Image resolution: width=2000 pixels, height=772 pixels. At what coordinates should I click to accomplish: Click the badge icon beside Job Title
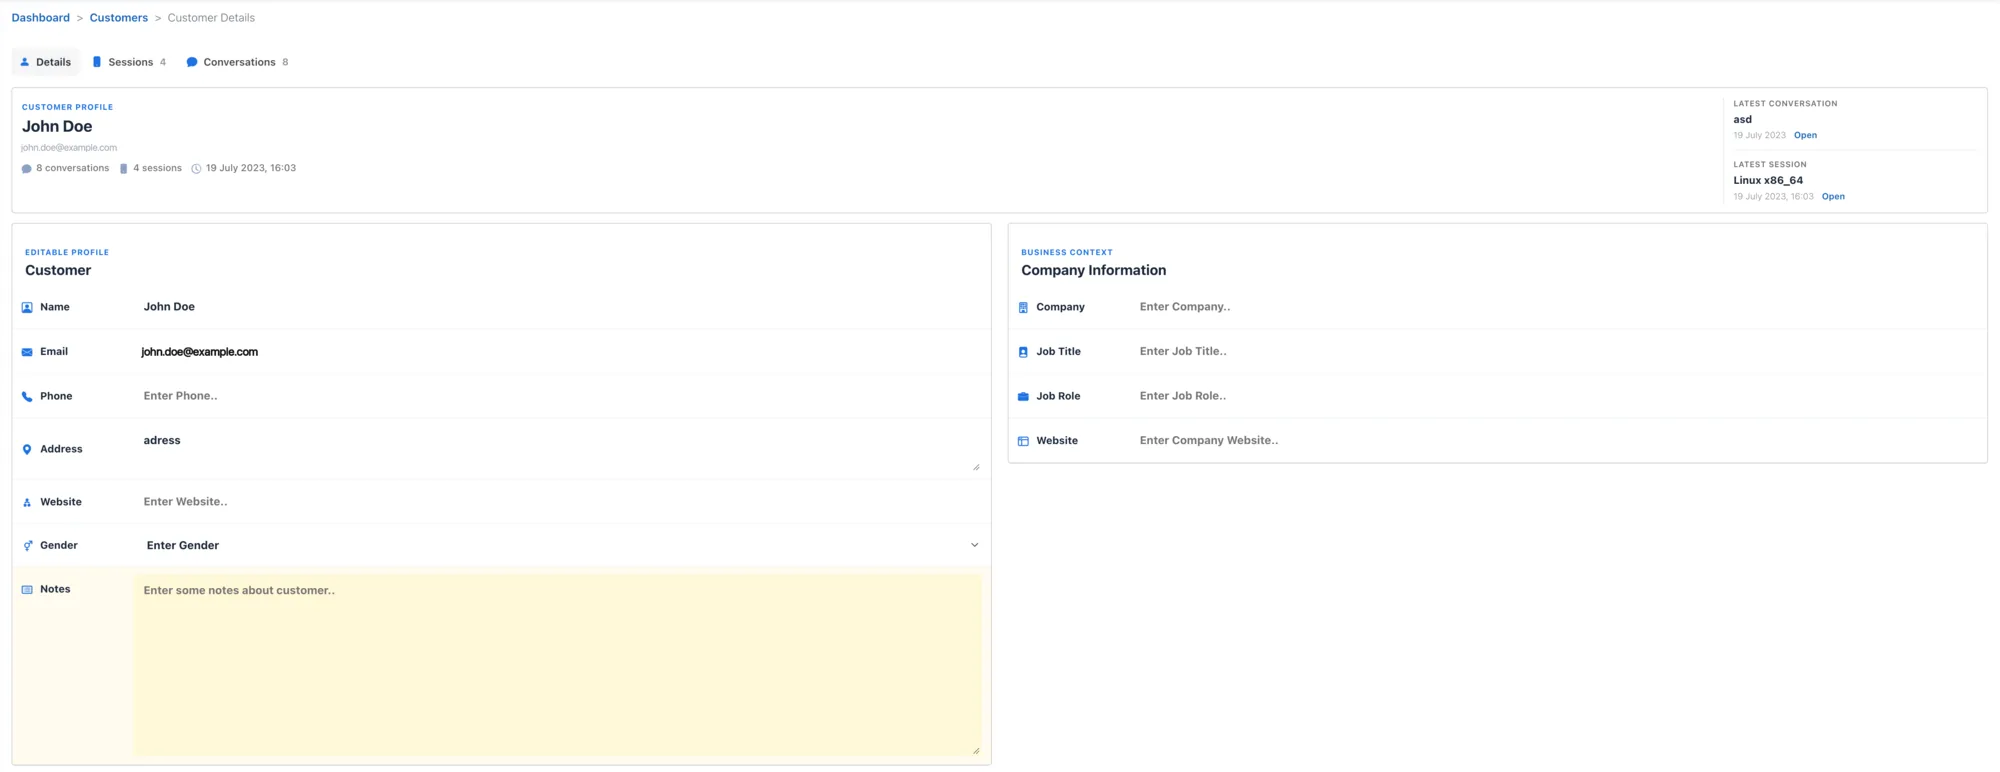[x=1023, y=352]
